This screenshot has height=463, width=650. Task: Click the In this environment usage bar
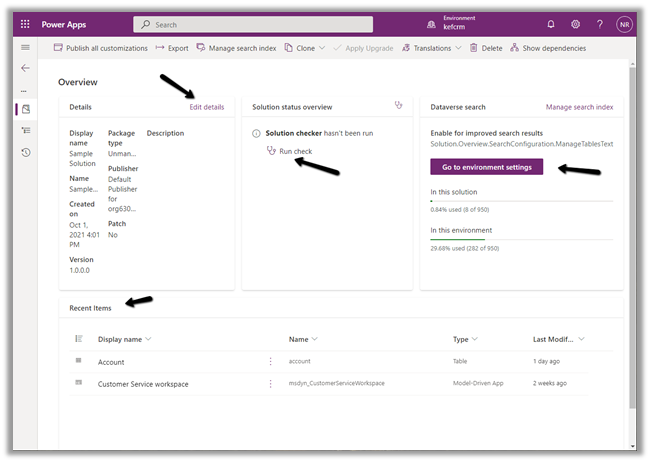(521, 240)
